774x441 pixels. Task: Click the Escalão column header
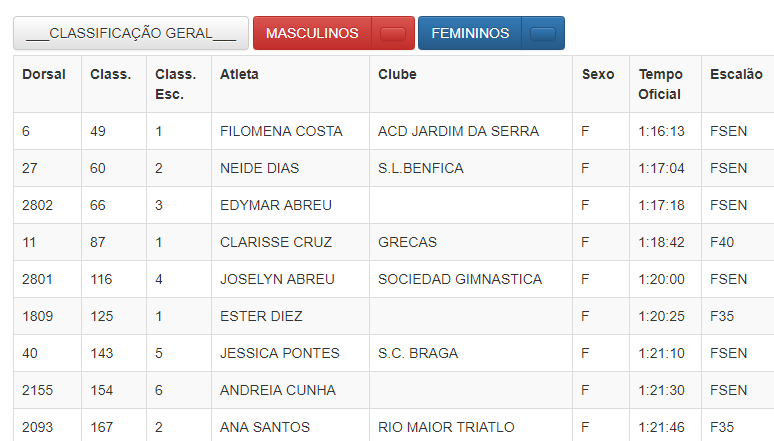pos(736,74)
